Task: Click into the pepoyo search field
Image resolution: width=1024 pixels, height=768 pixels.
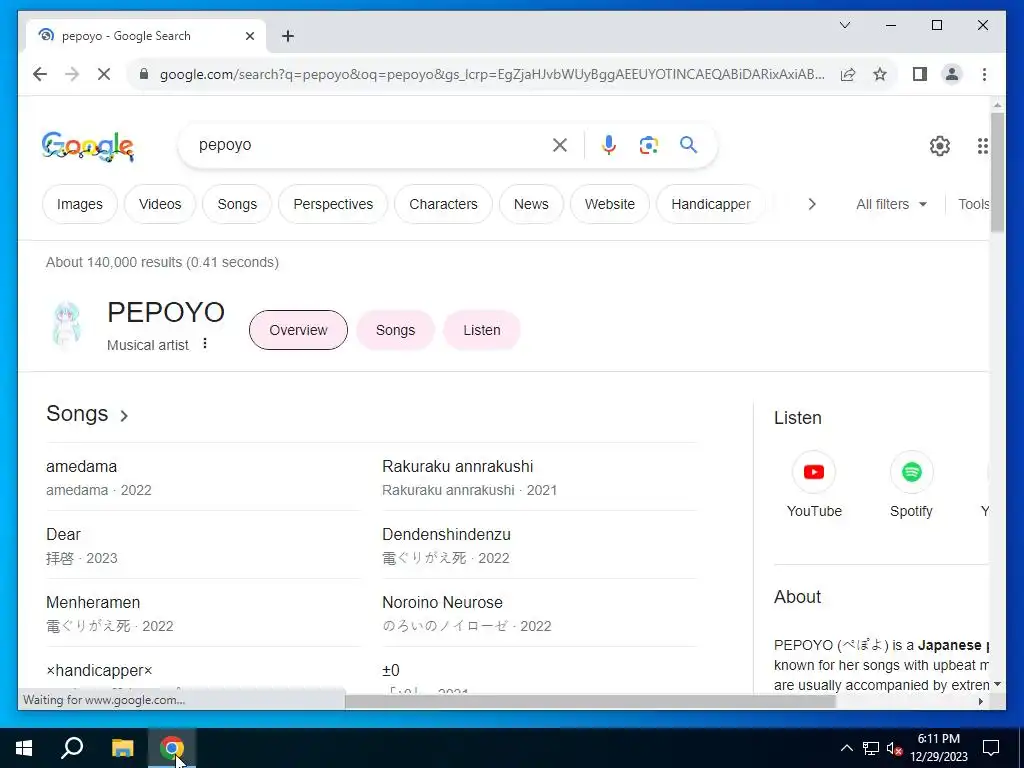Action: (x=369, y=145)
